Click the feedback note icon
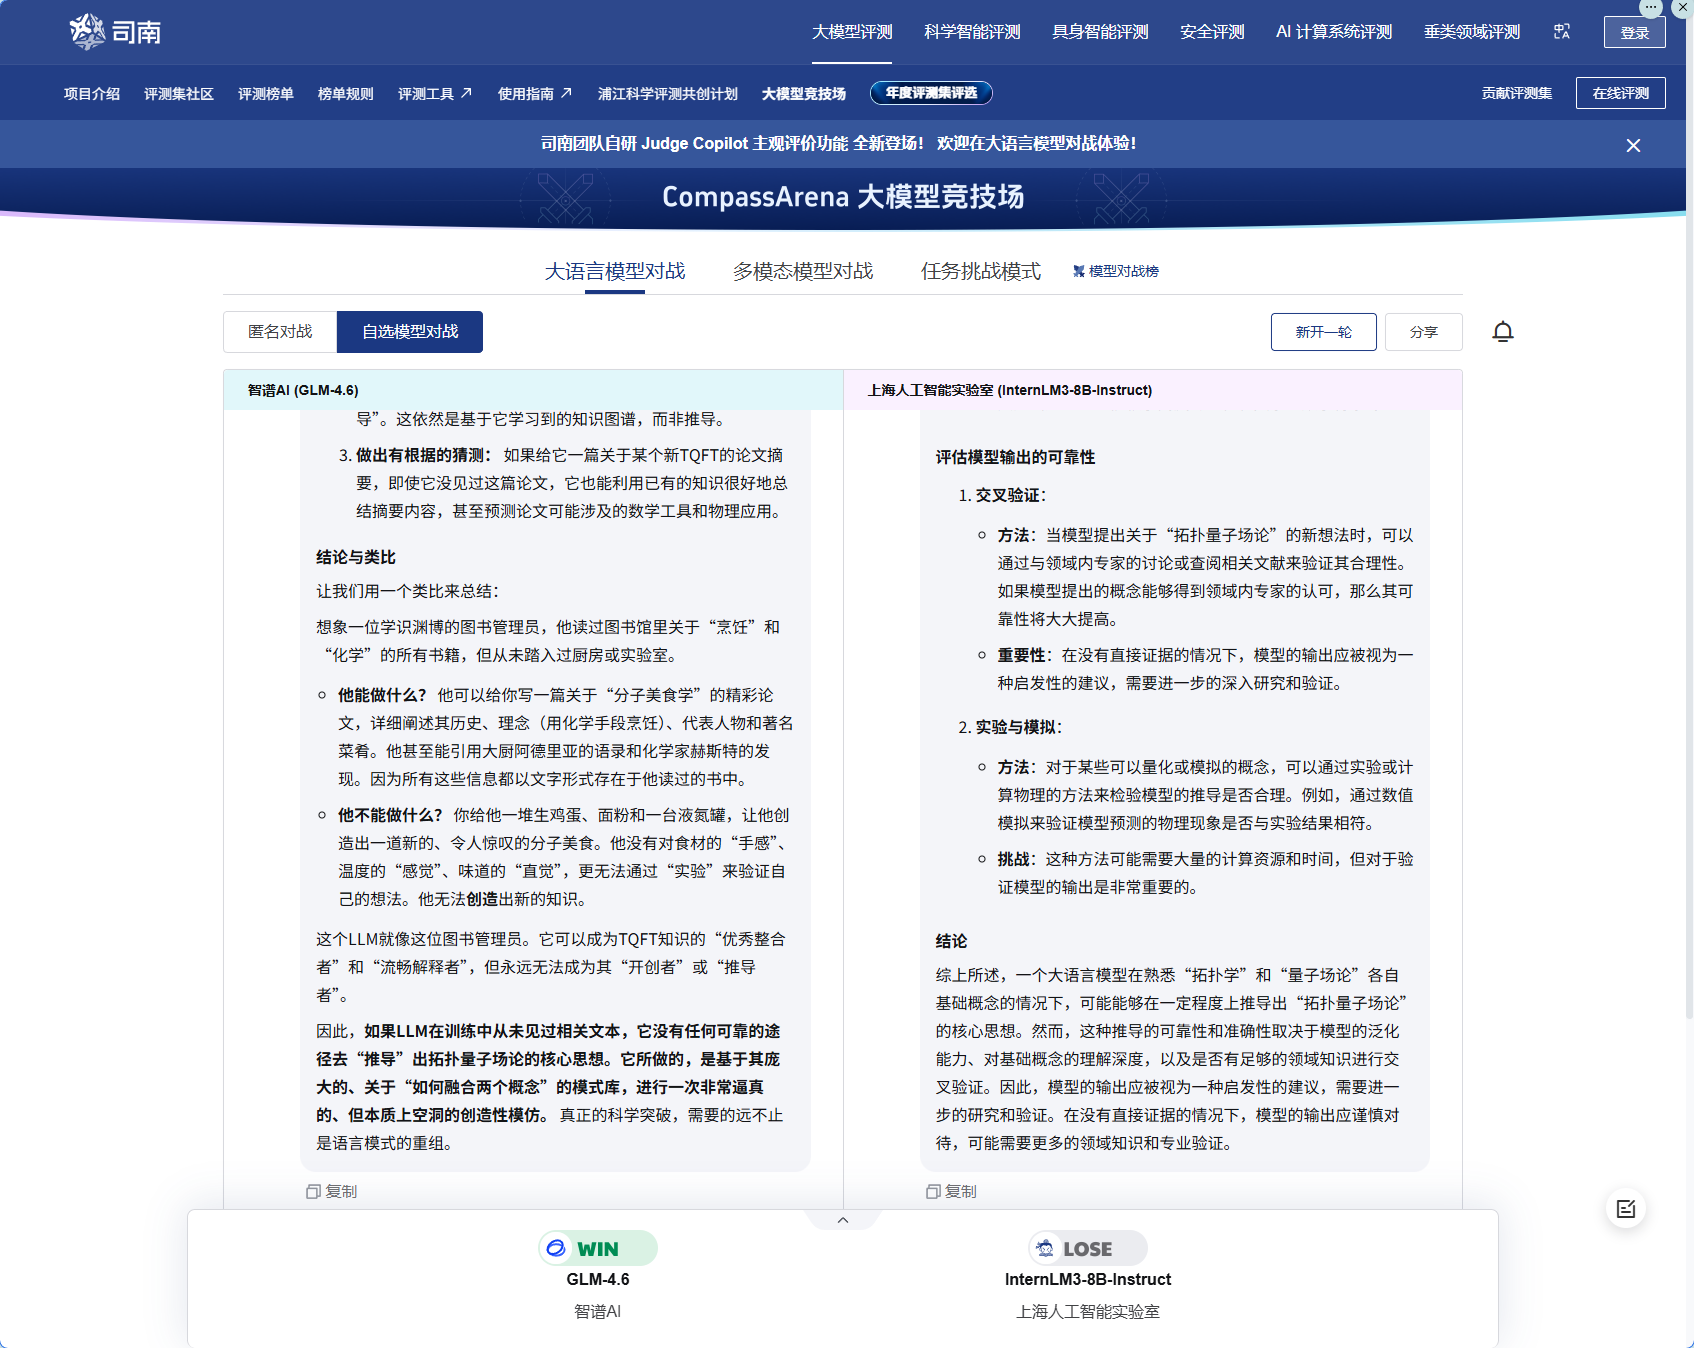Image resolution: width=1694 pixels, height=1348 pixels. (x=1626, y=1209)
